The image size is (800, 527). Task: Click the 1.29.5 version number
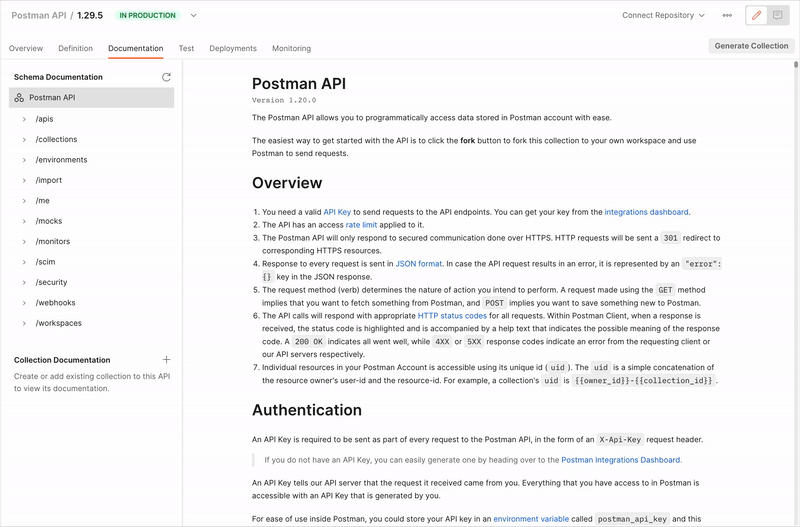click(90, 15)
